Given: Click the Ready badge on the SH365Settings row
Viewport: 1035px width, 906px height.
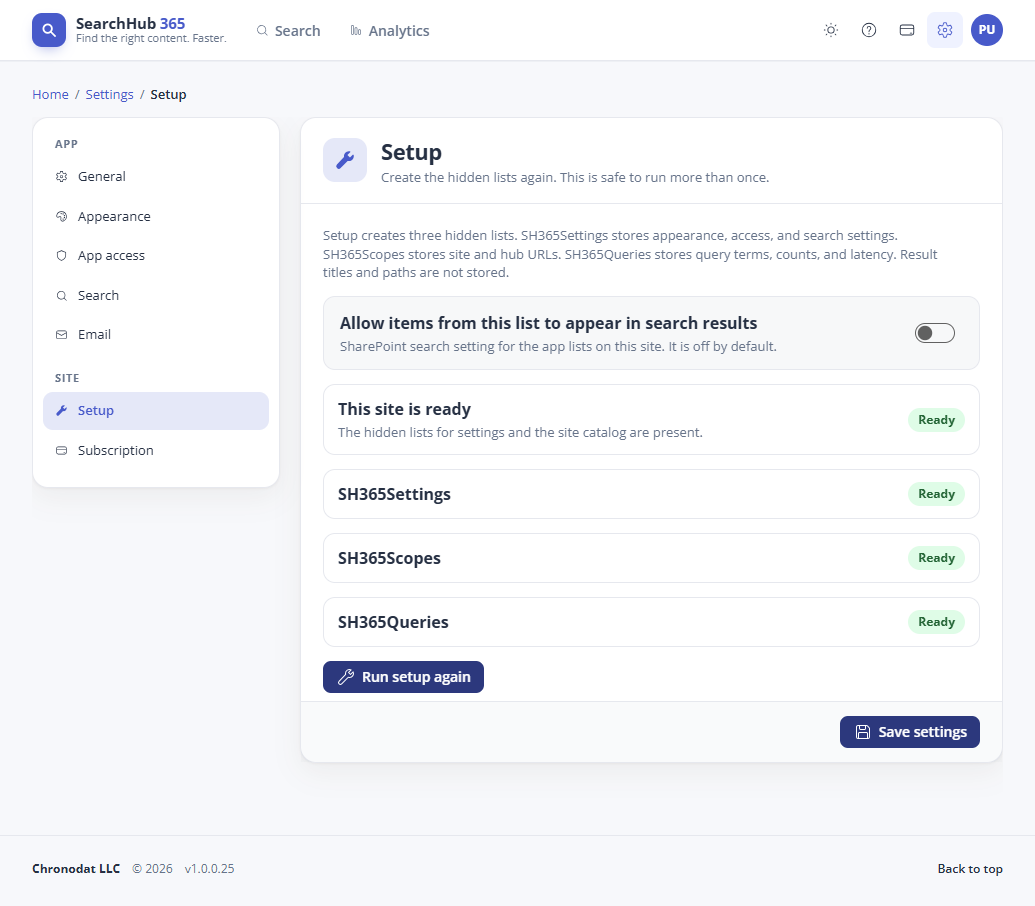Looking at the screenshot, I should (x=936, y=494).
